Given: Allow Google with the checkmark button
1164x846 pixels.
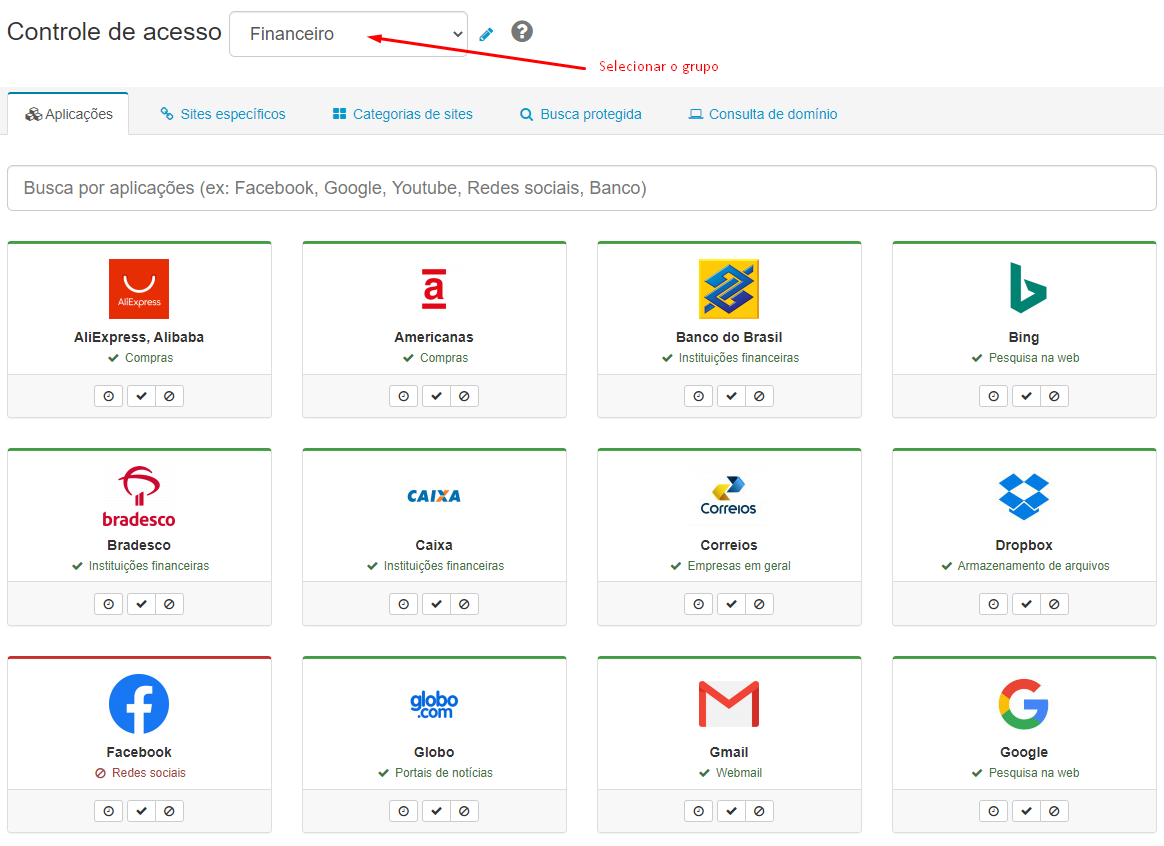Looking at the screenshot, I should [x=1026, y=811].
